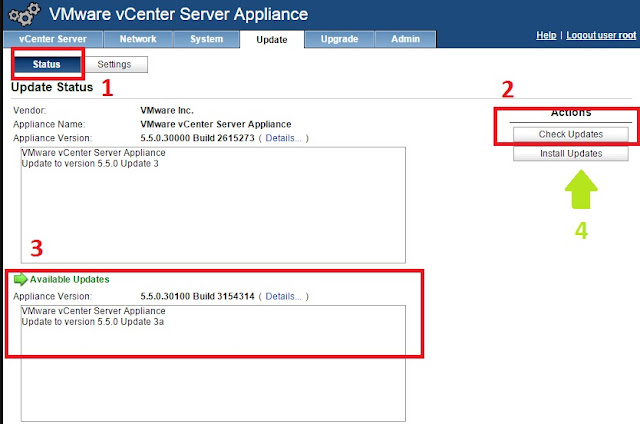Image resolution: width=640 pixels, height=424 pixels.
Task: Open the Help link
Action: (x=546, y=35)
